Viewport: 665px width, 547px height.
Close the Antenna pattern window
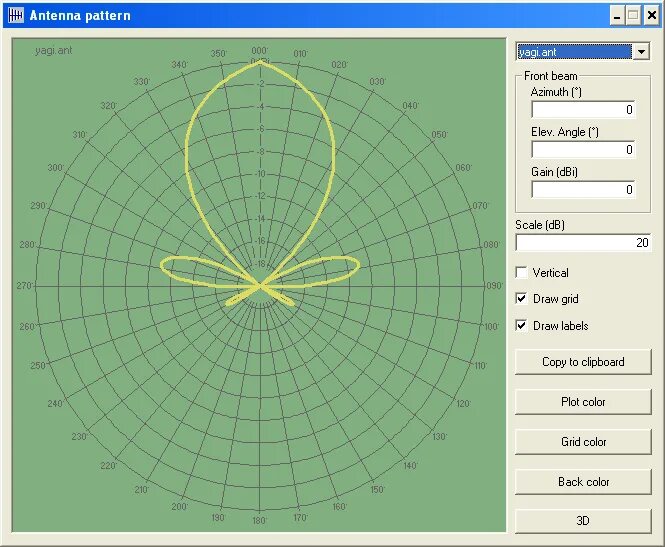tap(651, 16)
